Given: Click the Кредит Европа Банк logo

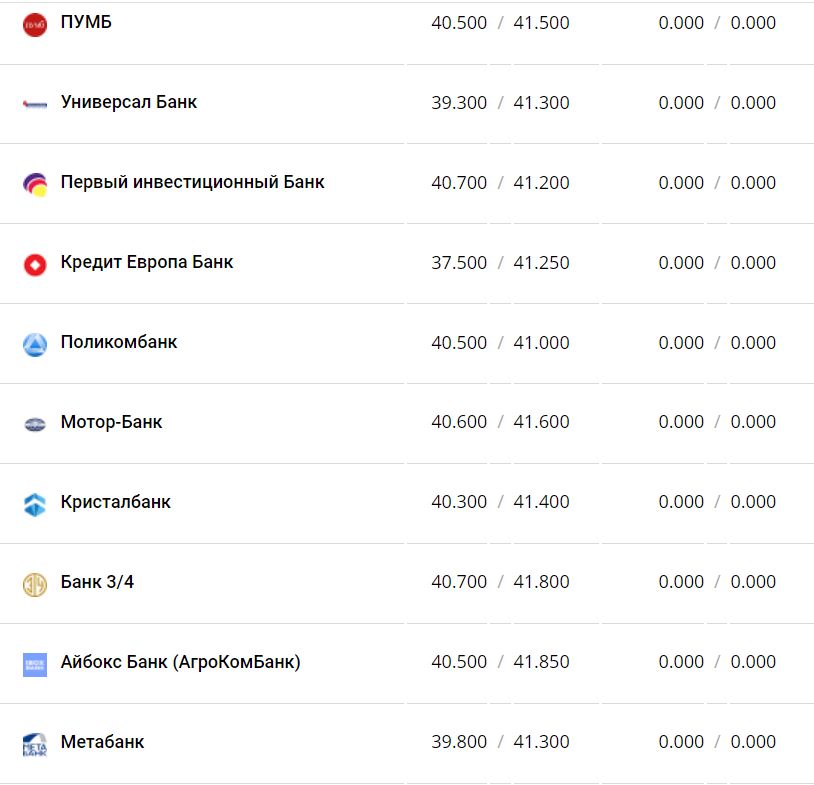Looking at the screenshot, I should (x=35, y=264).
